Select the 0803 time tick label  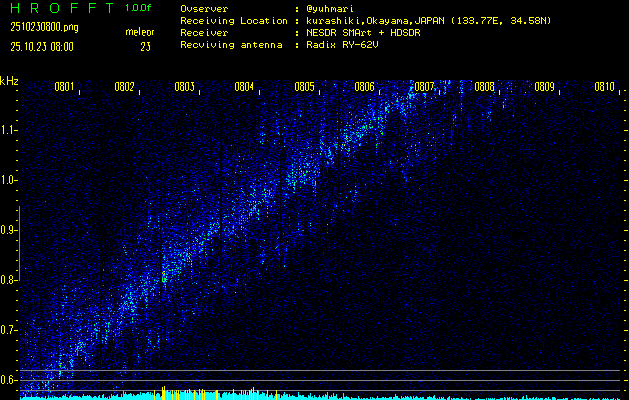[x=184, y=87]
